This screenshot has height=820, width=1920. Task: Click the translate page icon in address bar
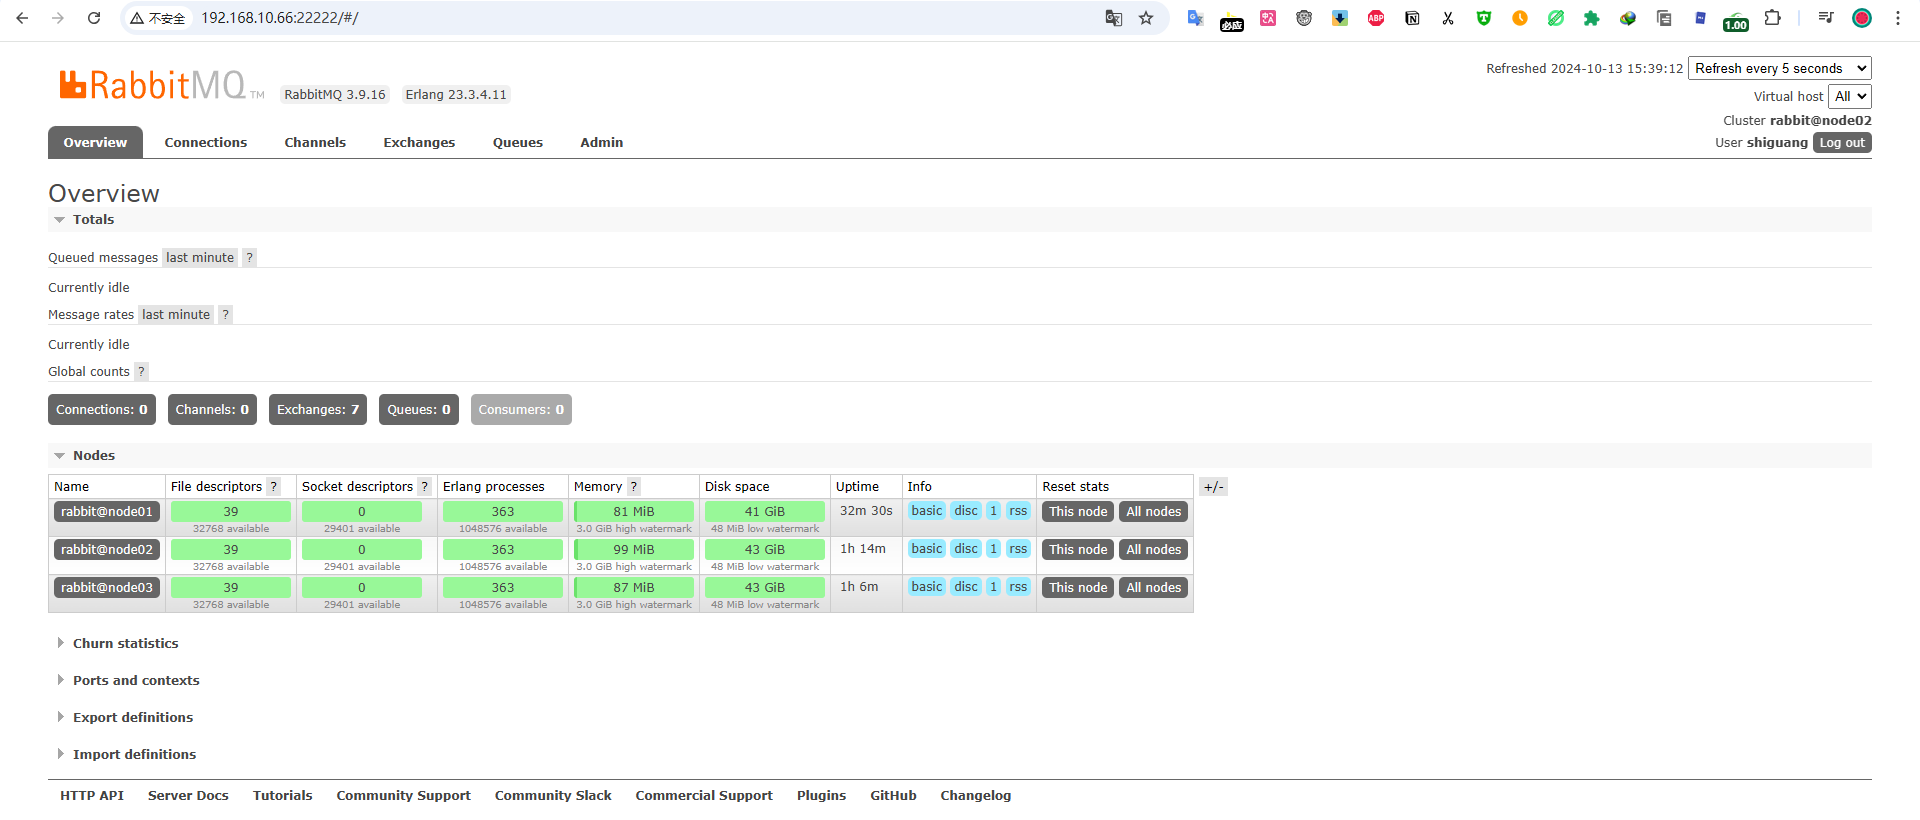pos(1114,18)
